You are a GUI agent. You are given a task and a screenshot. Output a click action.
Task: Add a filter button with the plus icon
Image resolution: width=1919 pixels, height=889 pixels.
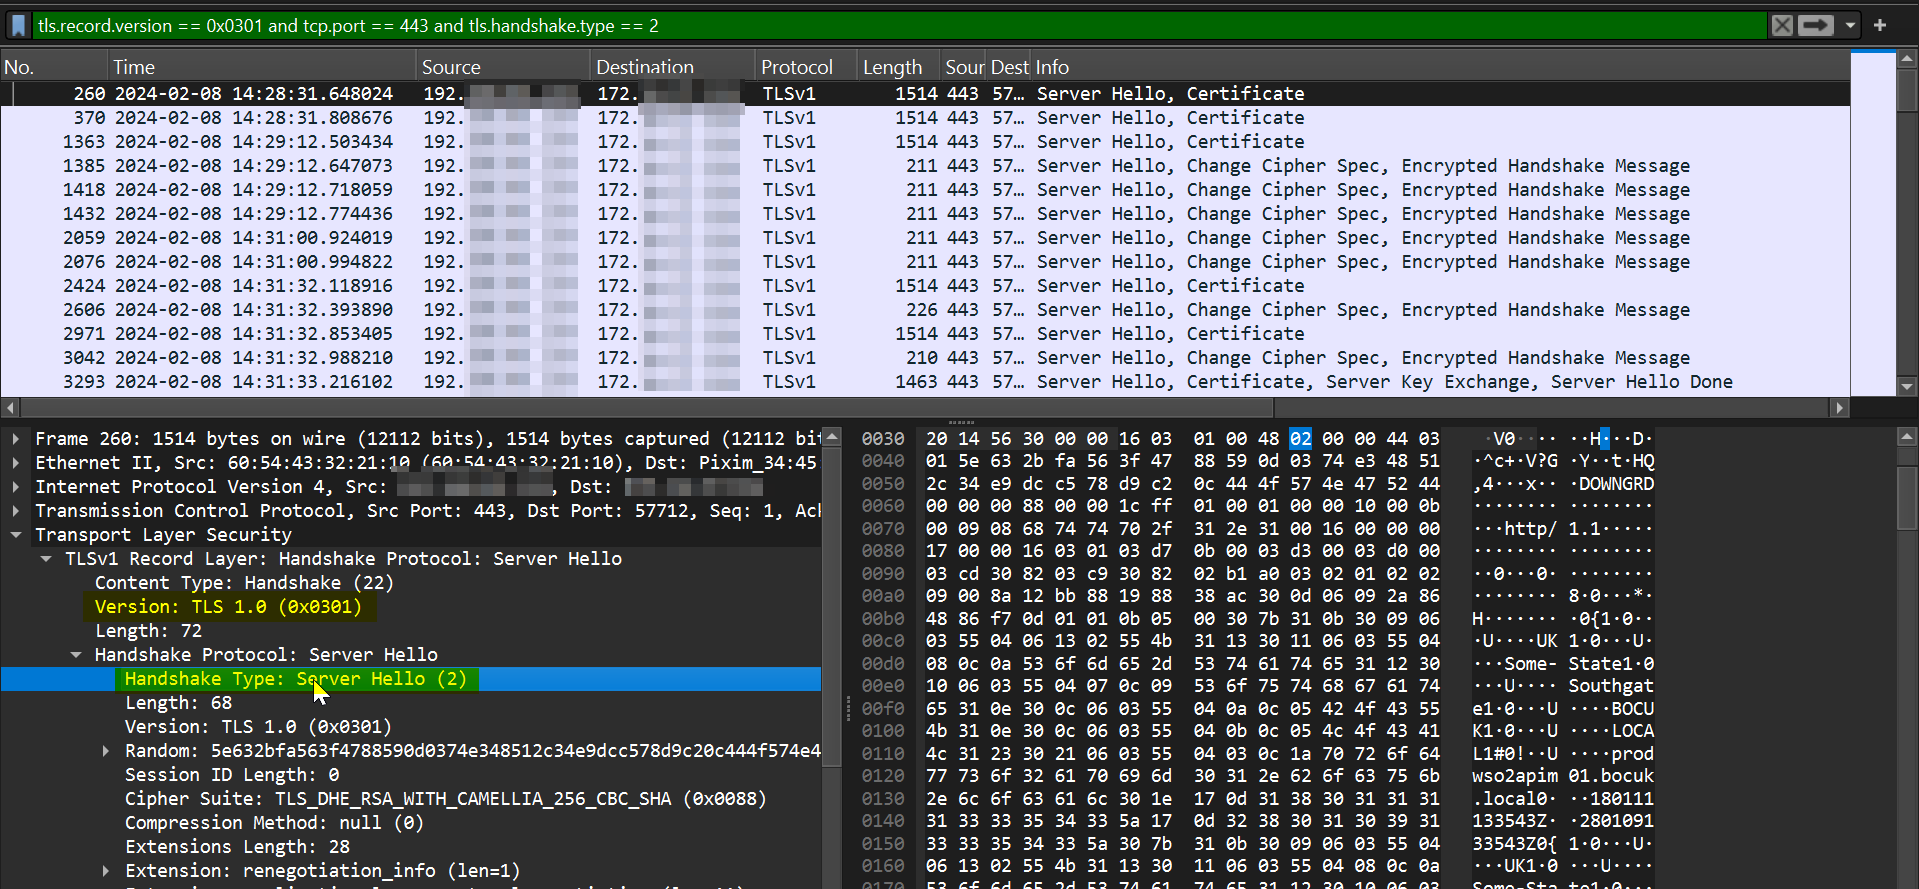click(x=1880, y=25)
